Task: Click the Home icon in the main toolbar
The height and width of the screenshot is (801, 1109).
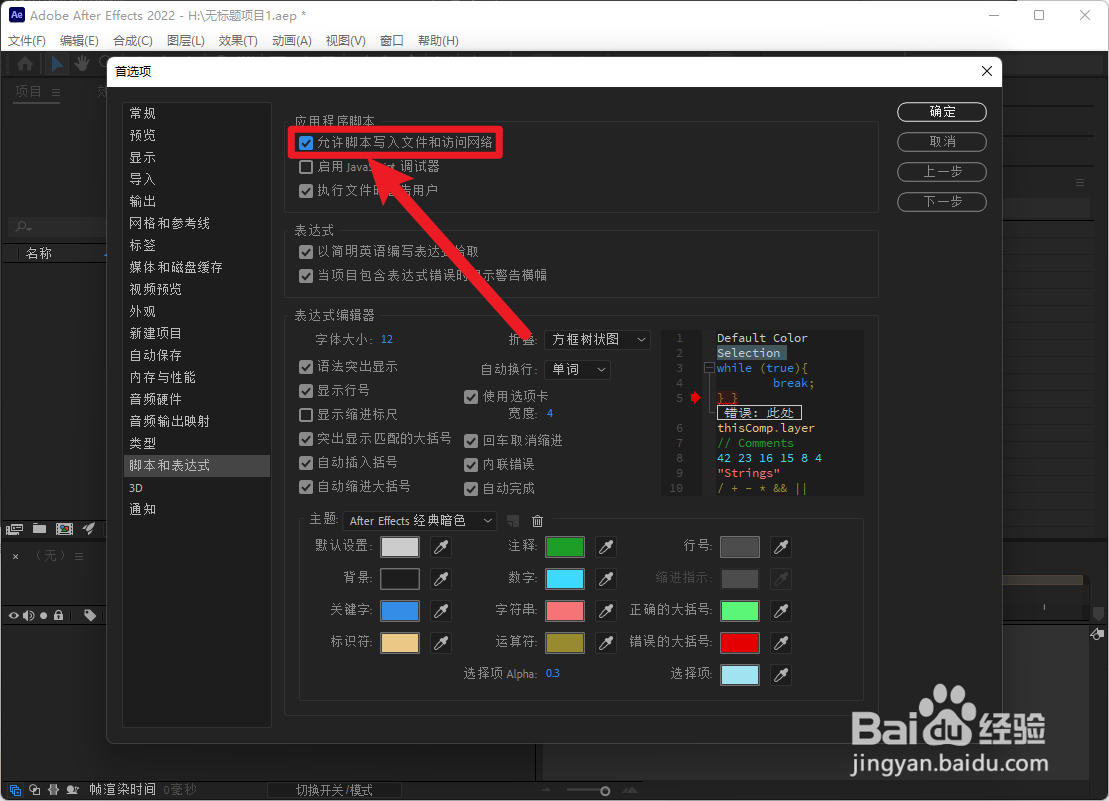Action: 25,64
